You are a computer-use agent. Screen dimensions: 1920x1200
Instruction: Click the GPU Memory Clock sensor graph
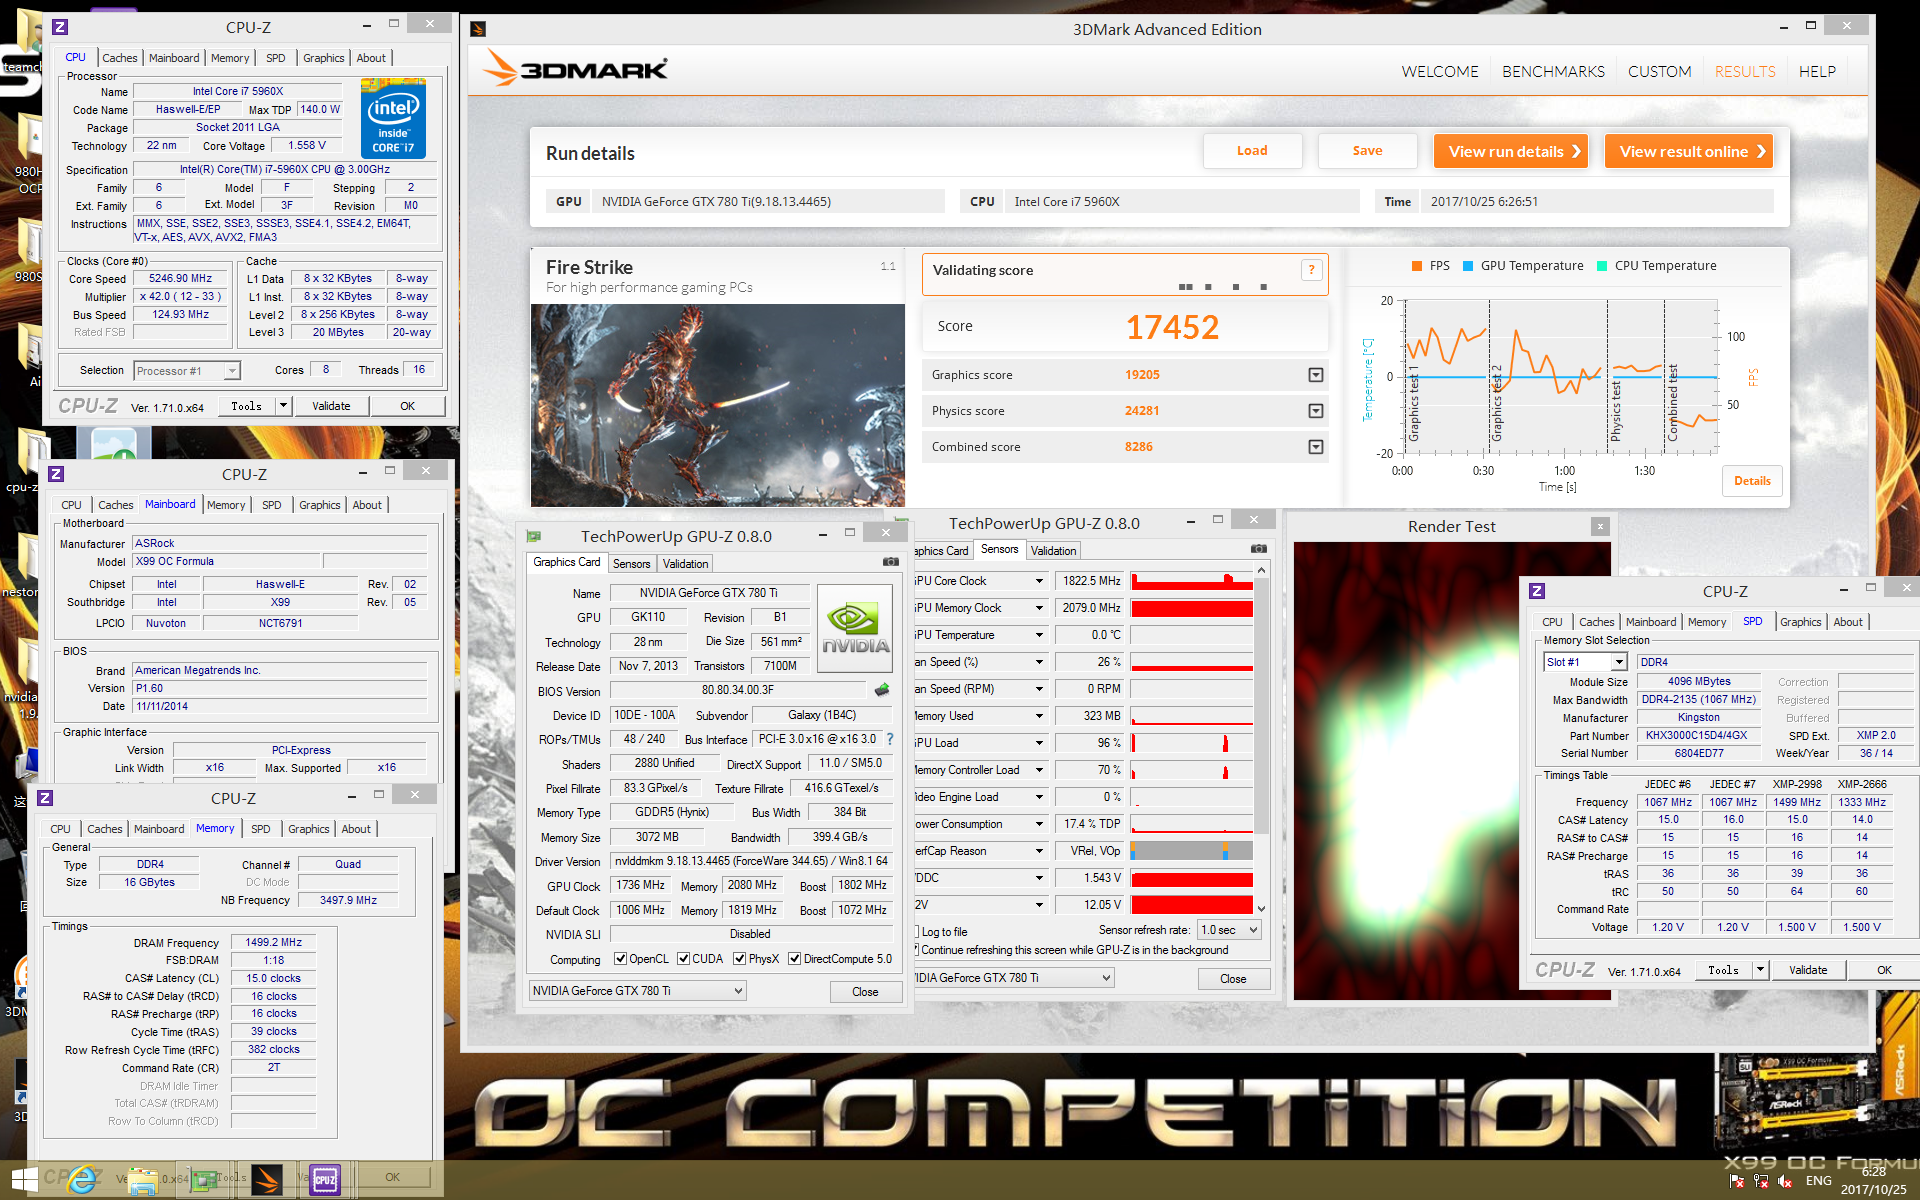[1192, 608]
